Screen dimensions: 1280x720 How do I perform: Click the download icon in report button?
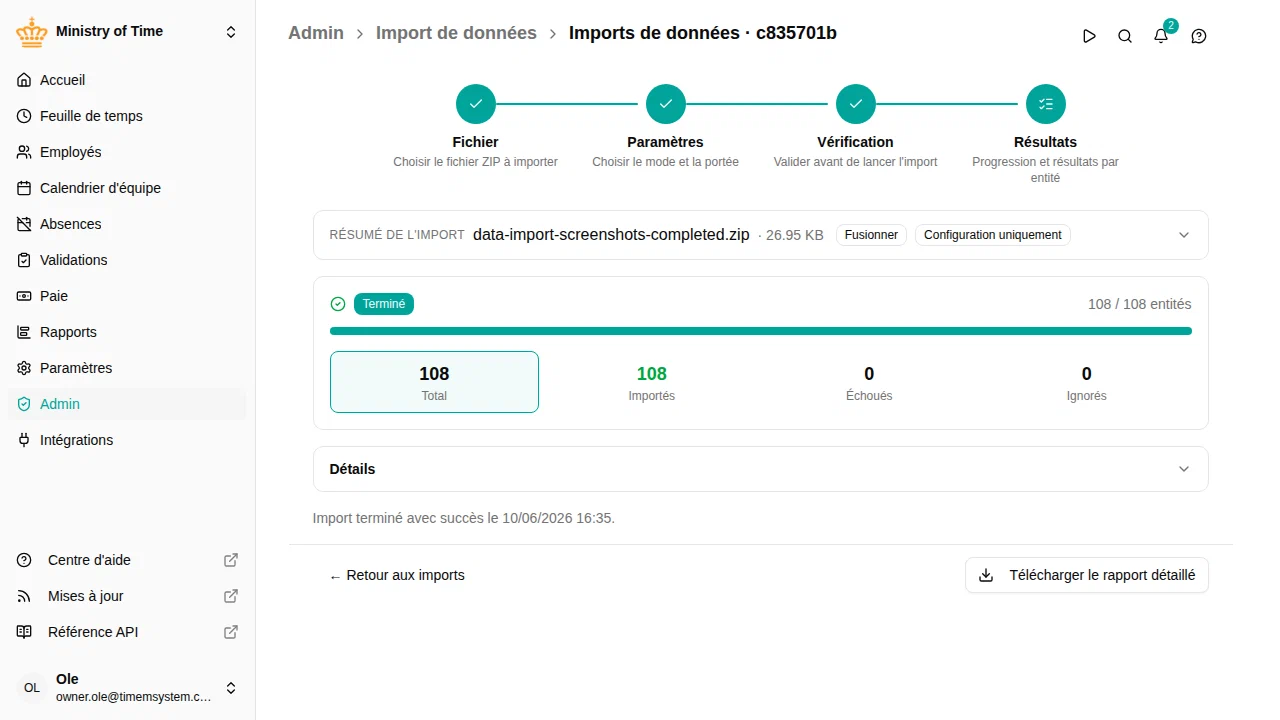(986, 575)
